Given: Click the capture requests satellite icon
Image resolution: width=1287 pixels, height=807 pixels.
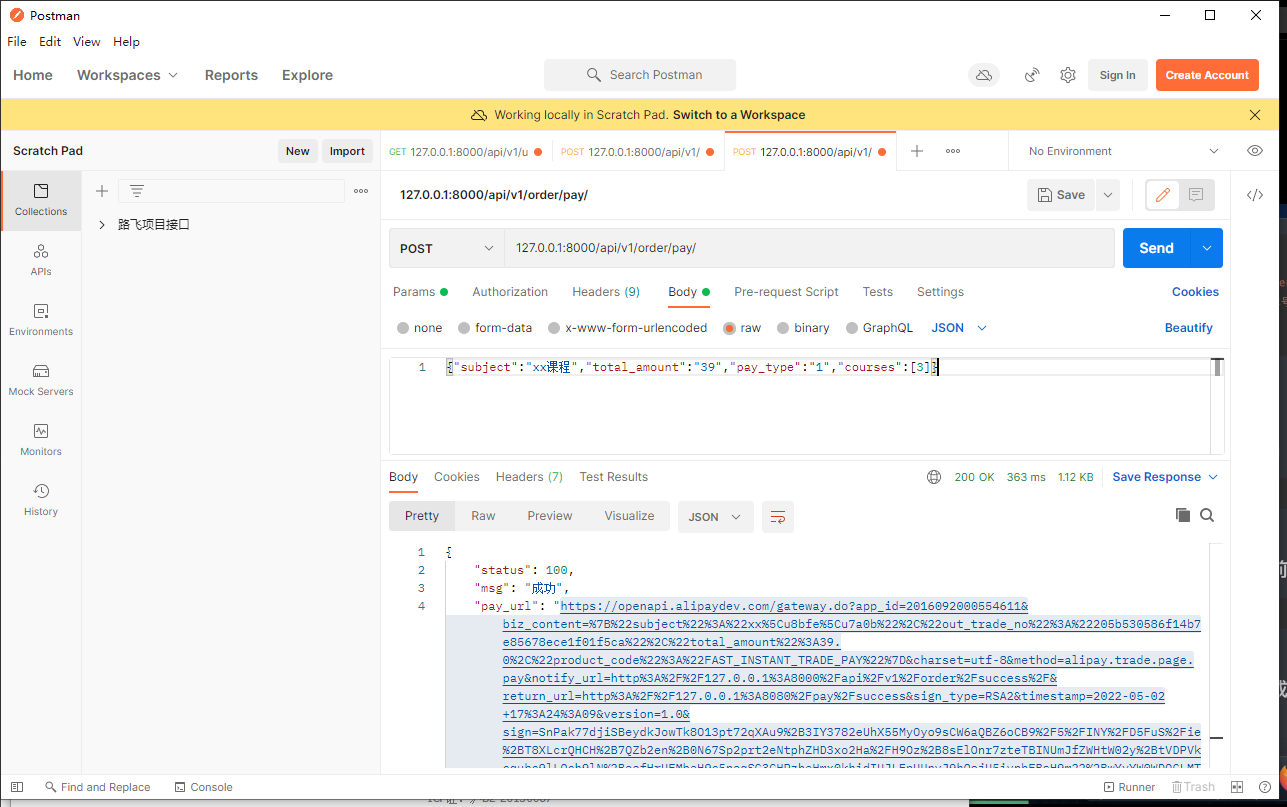Looking at the screenshot, I should tap(1033, 75).
